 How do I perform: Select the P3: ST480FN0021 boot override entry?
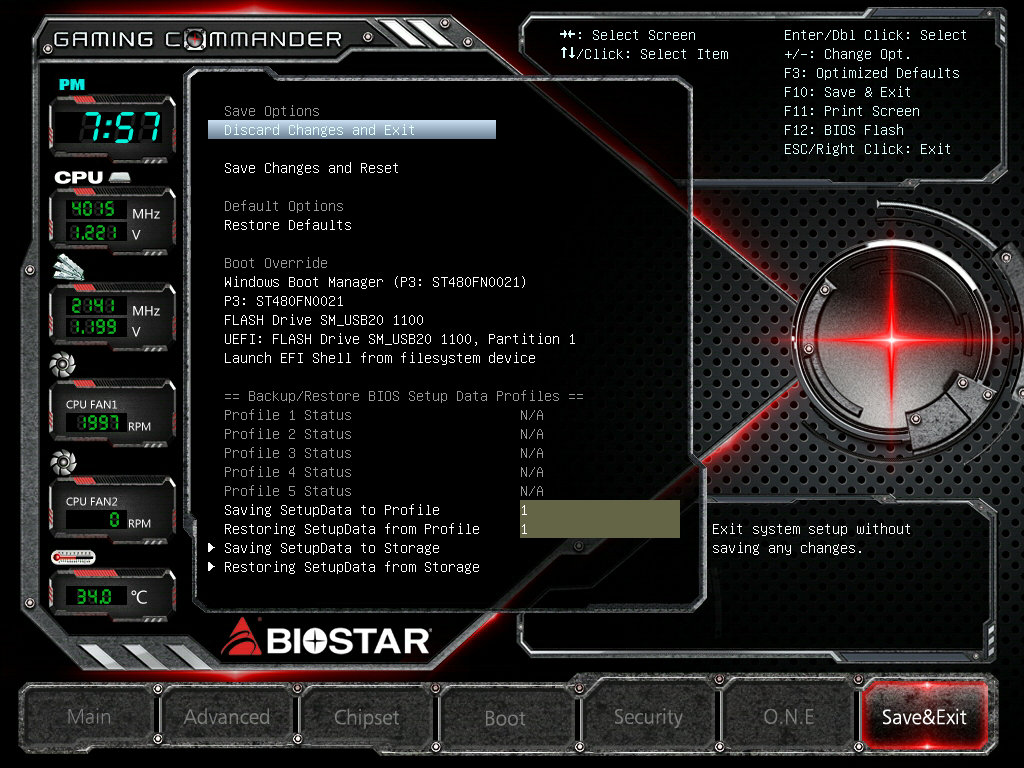coord(283,301)
